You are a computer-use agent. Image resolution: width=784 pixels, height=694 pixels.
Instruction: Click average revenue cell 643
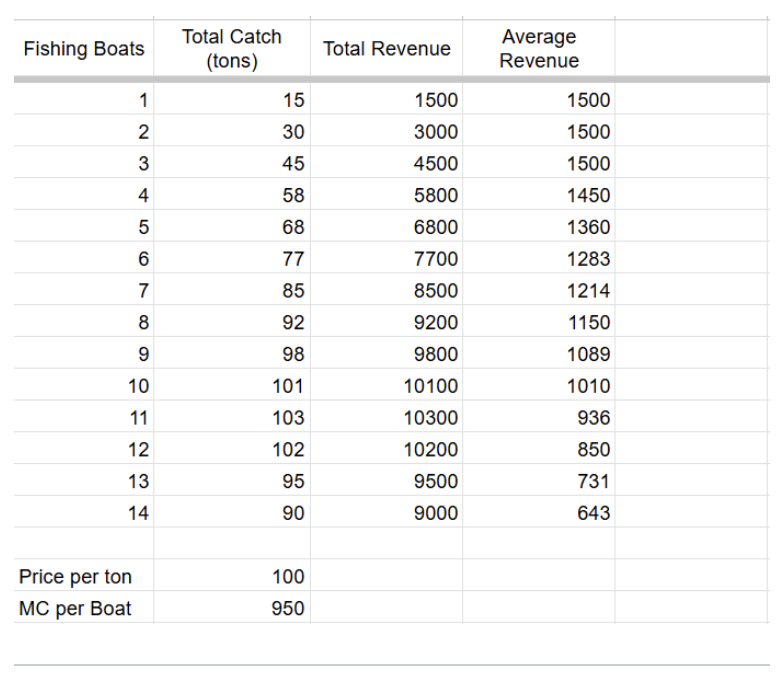pyautogui.click(x=539, y=512)
